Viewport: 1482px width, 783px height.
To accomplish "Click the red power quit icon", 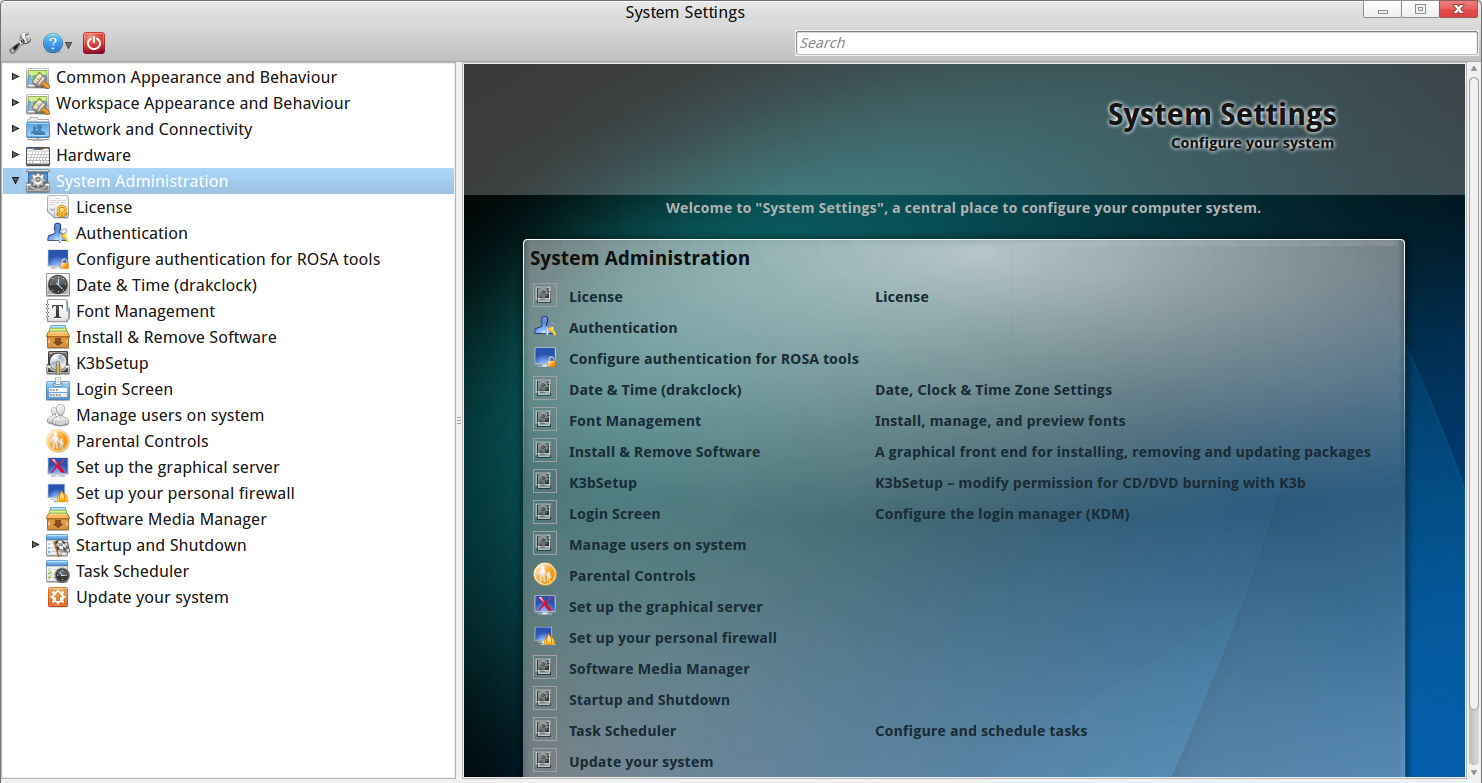I will click(x=94, y=43).
